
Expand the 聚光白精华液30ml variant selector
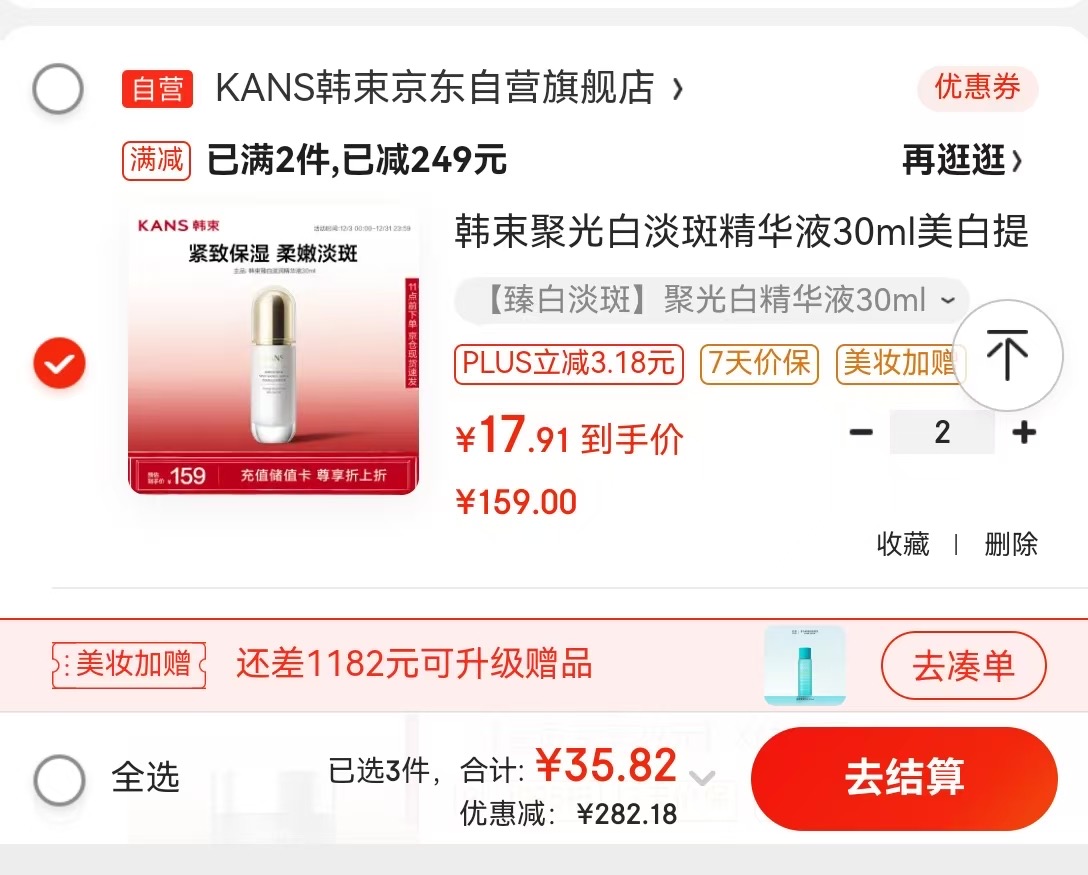pos(711,300)
